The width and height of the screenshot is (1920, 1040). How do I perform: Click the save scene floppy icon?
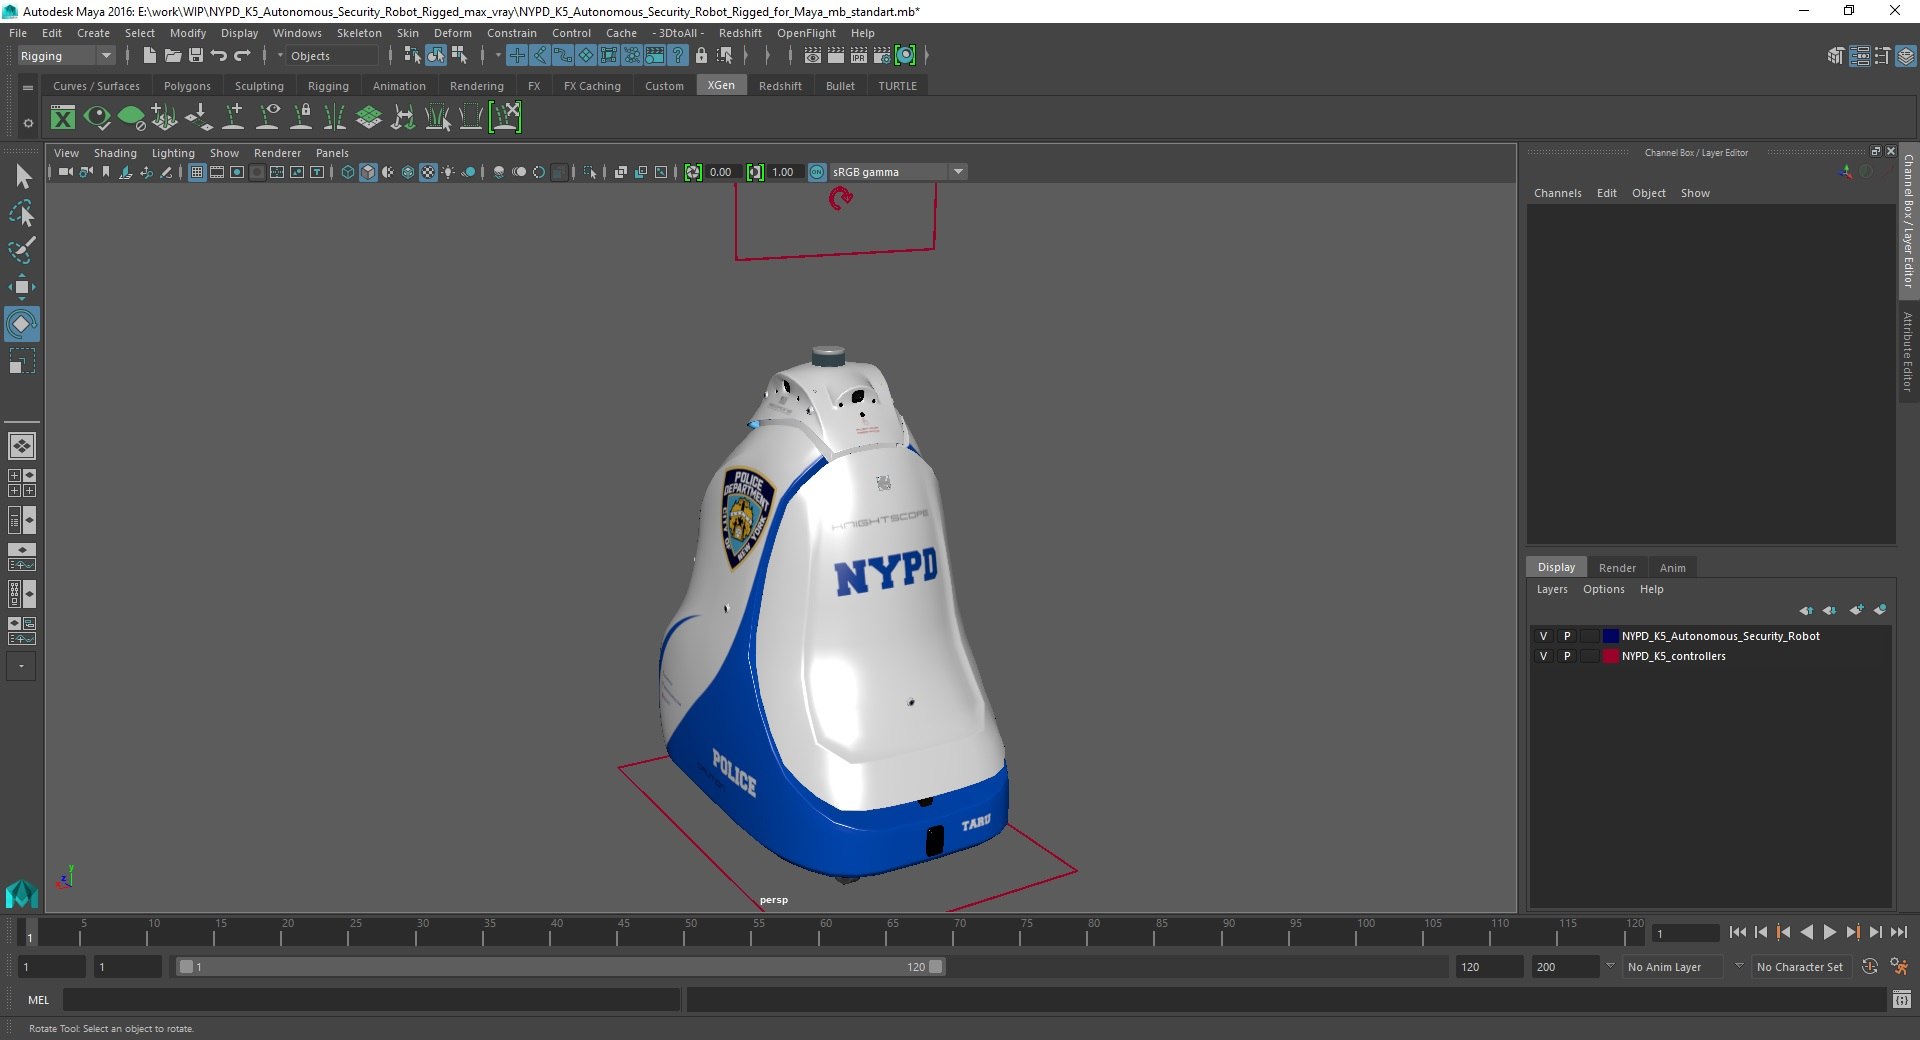[196, 56]
